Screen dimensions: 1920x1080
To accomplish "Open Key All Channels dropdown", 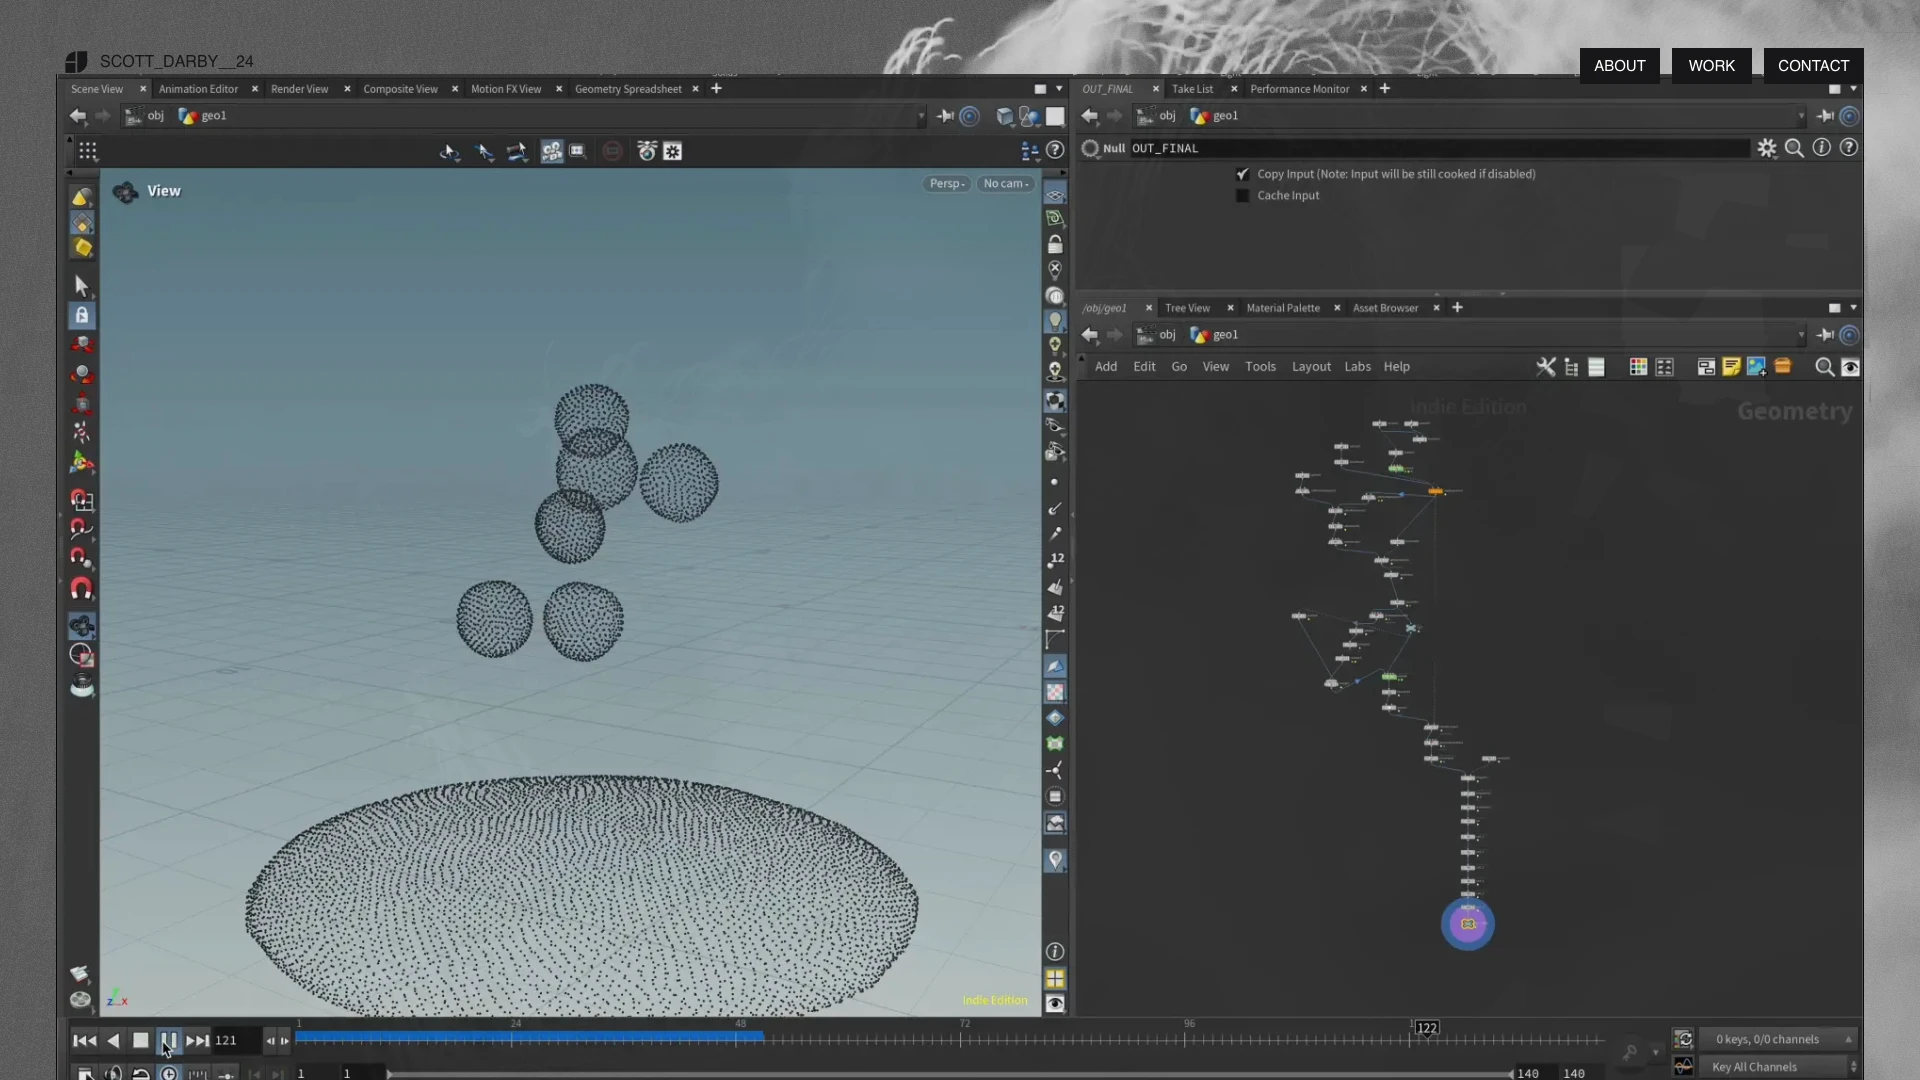I will click(x=1780, y=1067).
